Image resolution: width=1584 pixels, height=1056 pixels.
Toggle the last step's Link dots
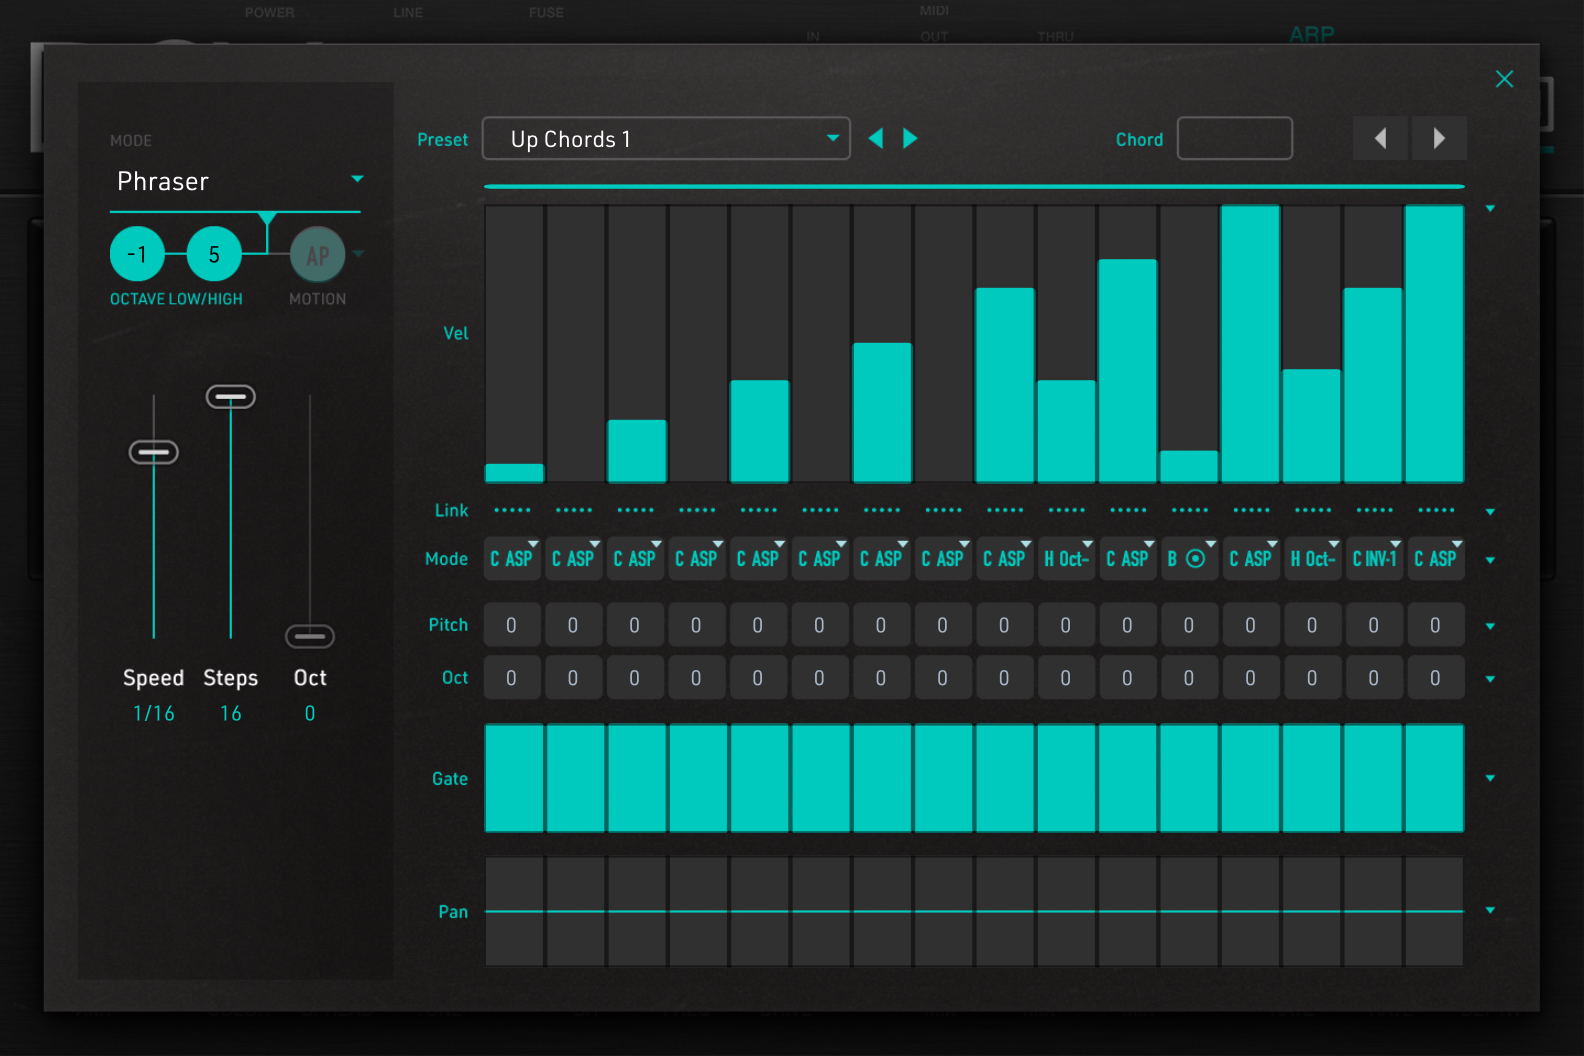tap(1436, 511)
